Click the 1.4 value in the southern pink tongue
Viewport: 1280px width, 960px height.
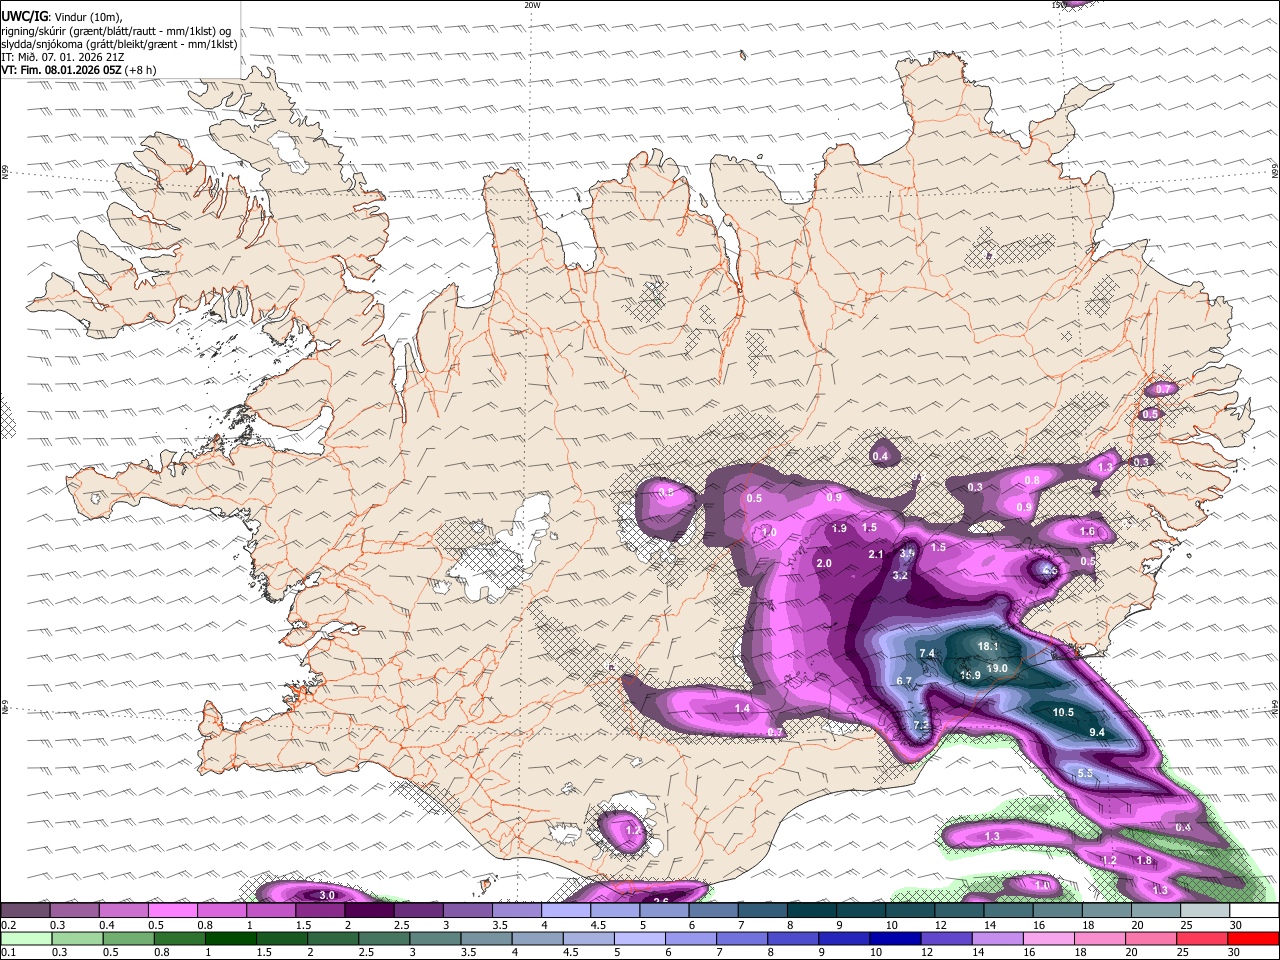click(742, 708)
